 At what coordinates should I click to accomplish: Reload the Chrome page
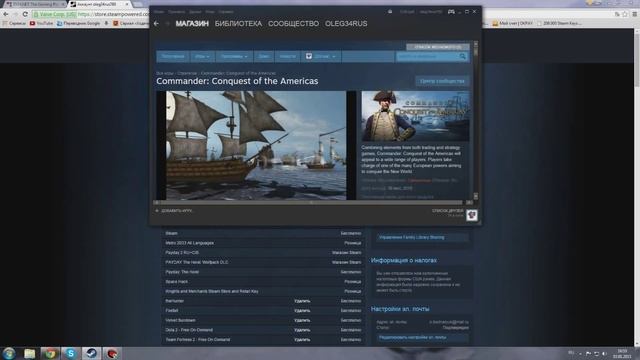tap(25, 14)
